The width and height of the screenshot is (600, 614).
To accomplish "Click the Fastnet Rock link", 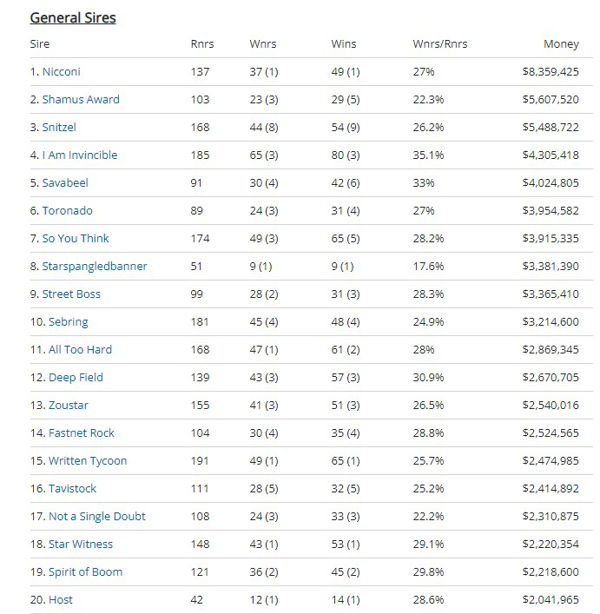I will pos(81,433).
